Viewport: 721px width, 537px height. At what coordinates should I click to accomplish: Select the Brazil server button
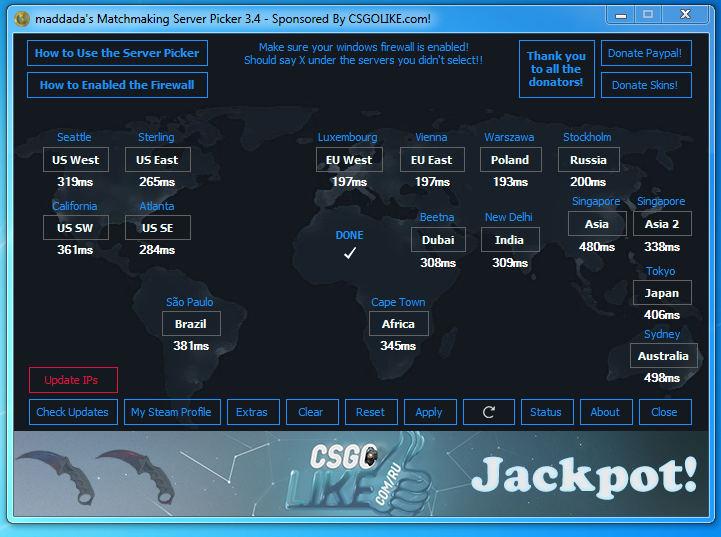coord(191,324)
